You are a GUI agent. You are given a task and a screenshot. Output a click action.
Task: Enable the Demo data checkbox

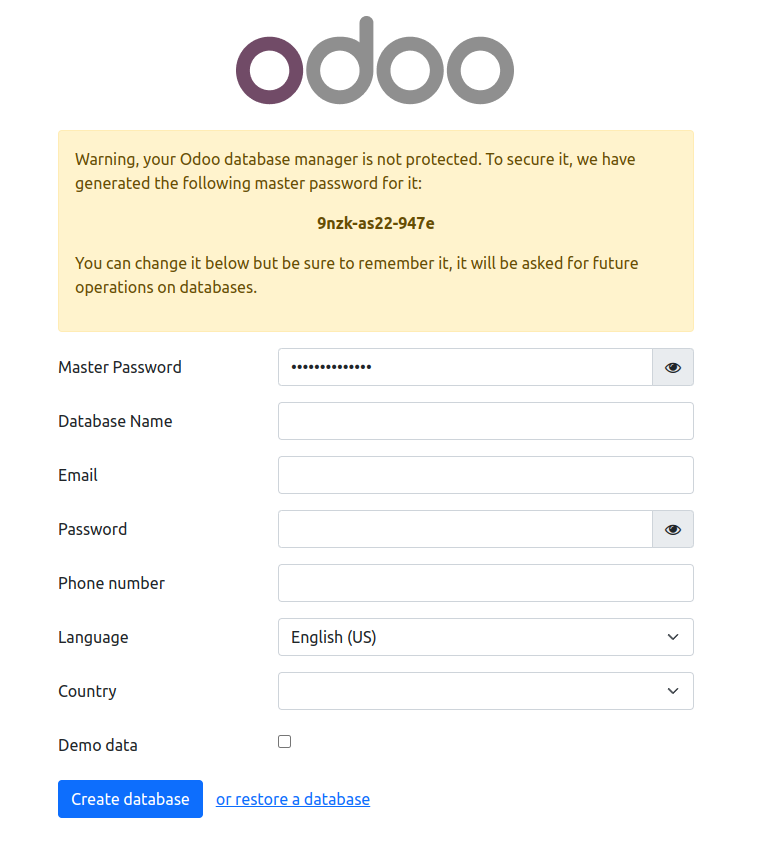tap(284, 741)
